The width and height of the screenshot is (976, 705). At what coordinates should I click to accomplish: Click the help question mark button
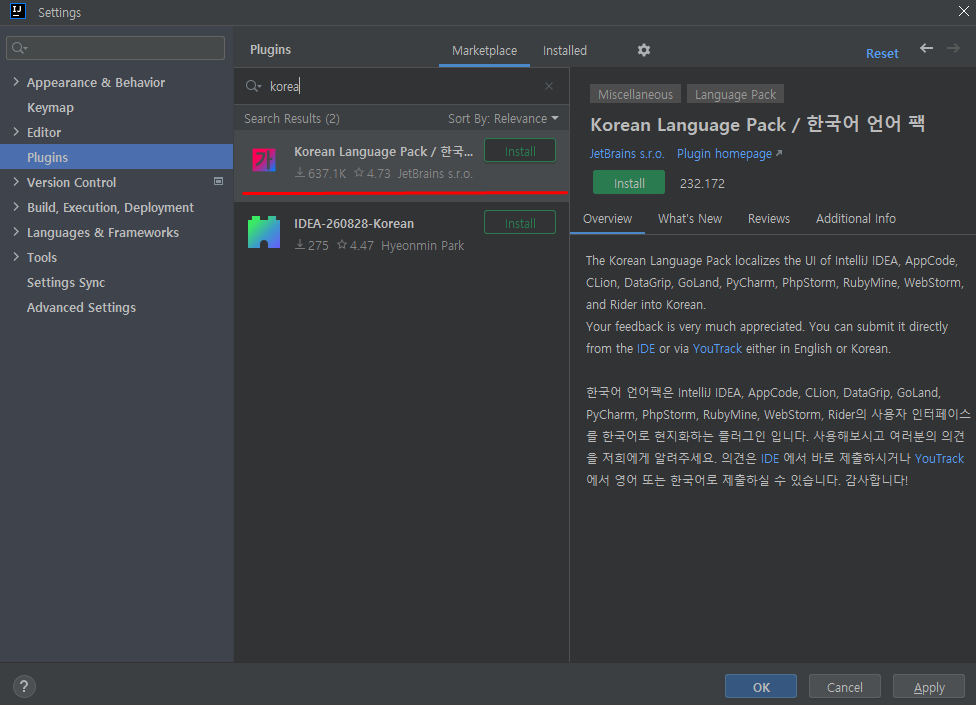click(24, 686)
